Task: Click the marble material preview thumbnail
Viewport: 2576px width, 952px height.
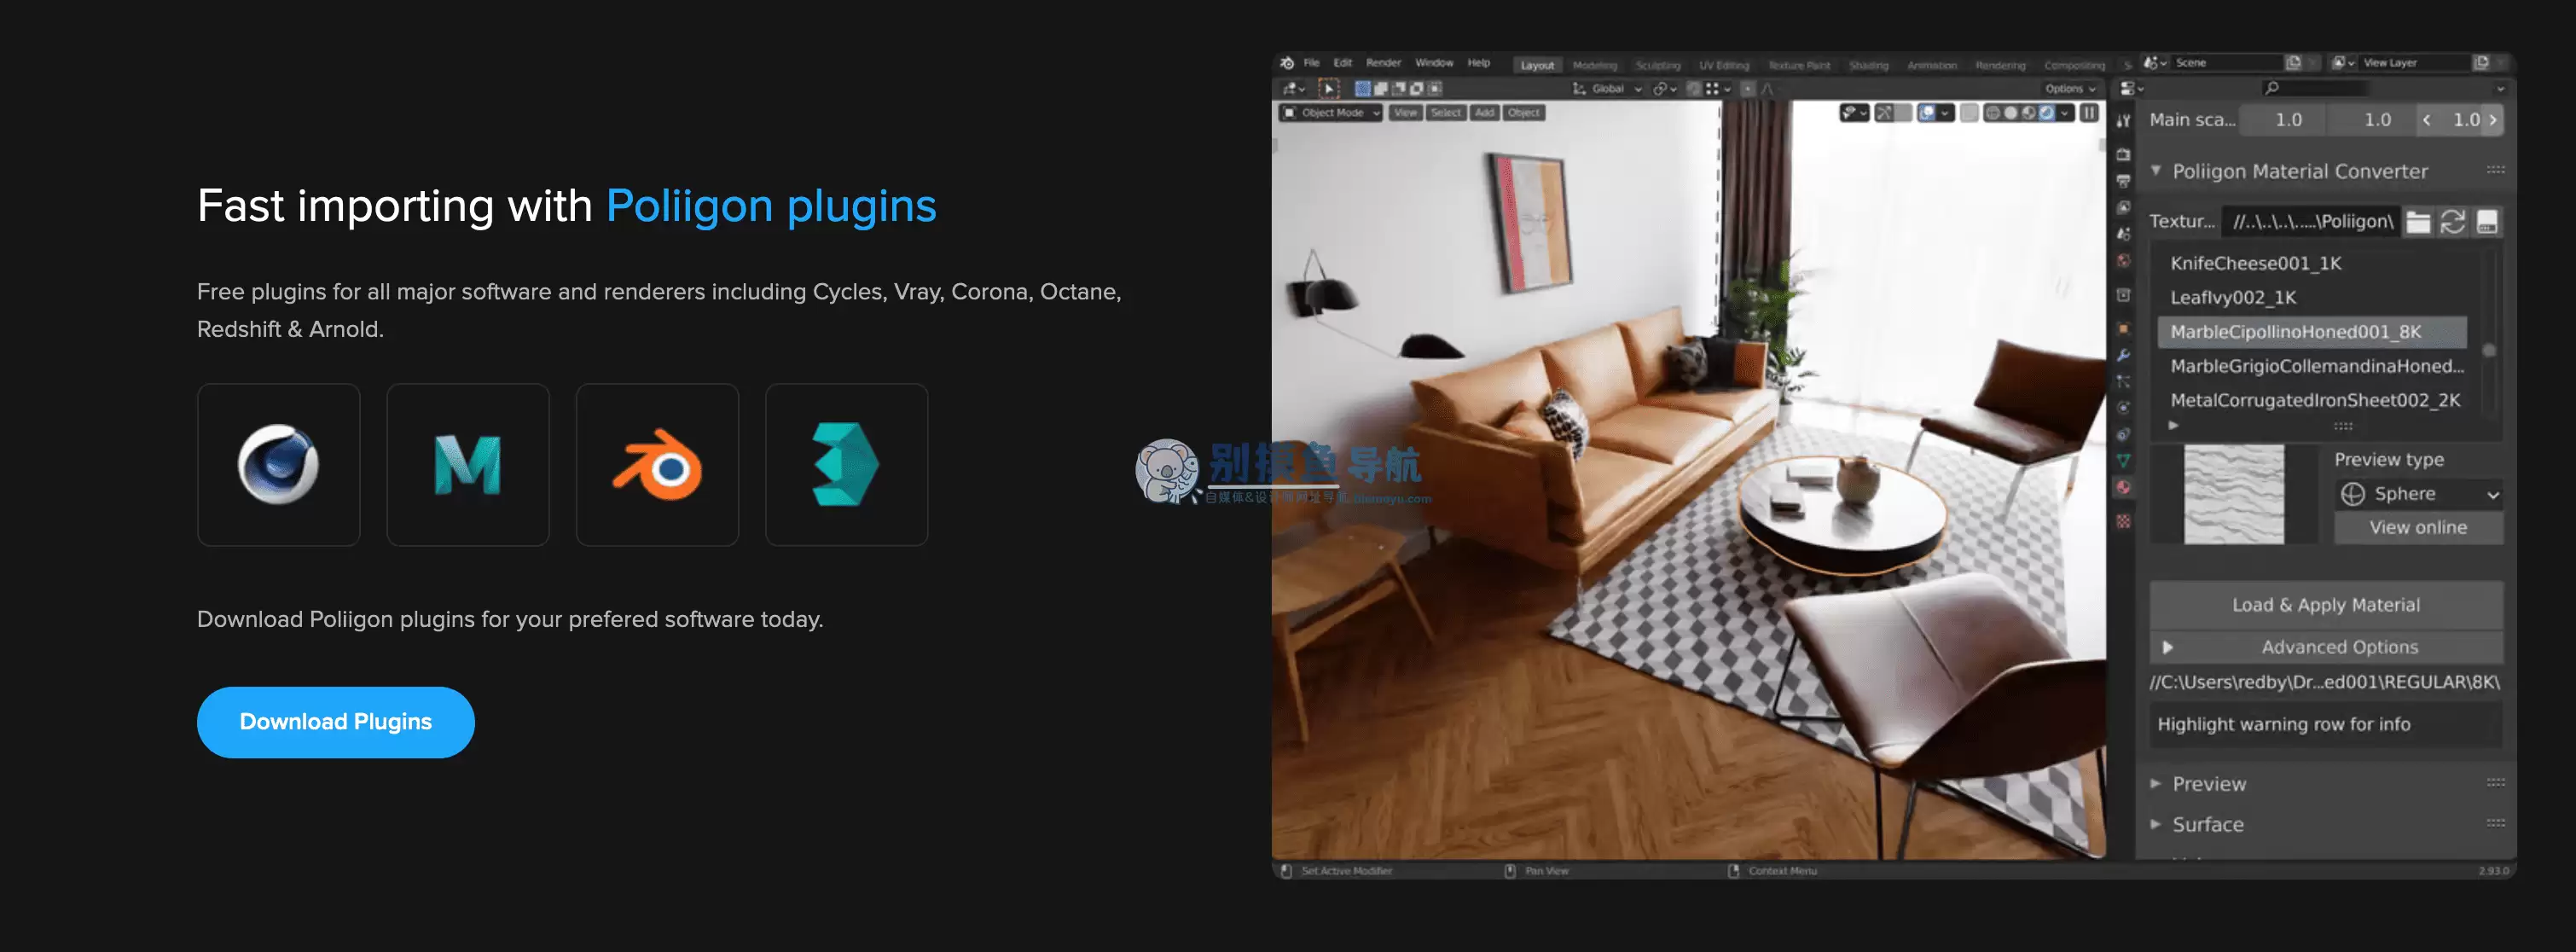Action: point(2233,495)
